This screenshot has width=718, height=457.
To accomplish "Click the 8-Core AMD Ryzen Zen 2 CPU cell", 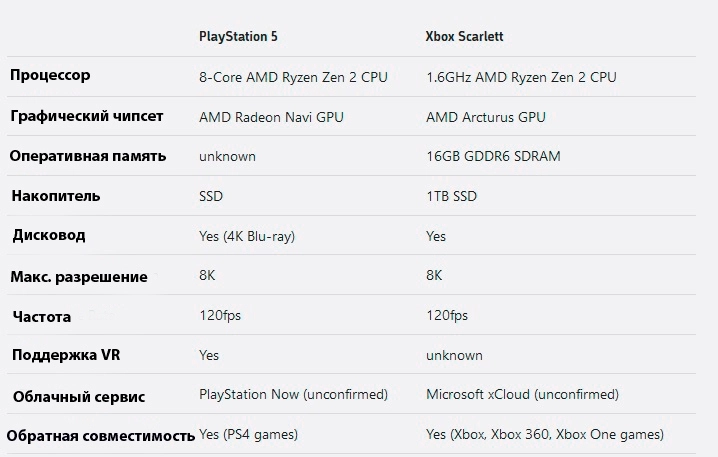I will click(293, 77).
